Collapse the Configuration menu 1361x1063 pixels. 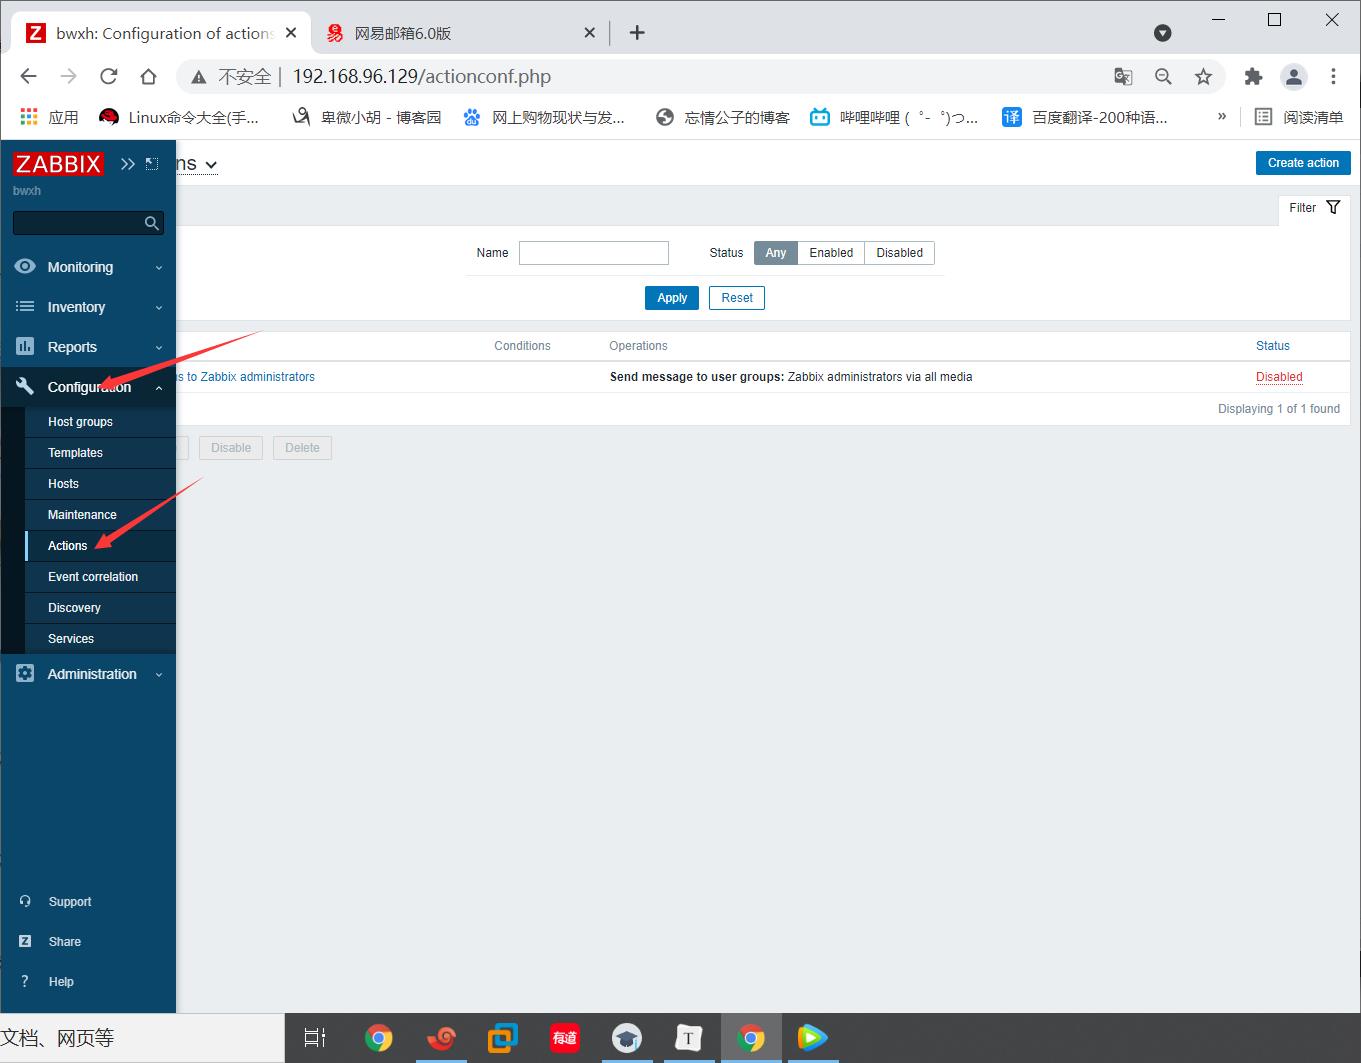pos(159,388)
